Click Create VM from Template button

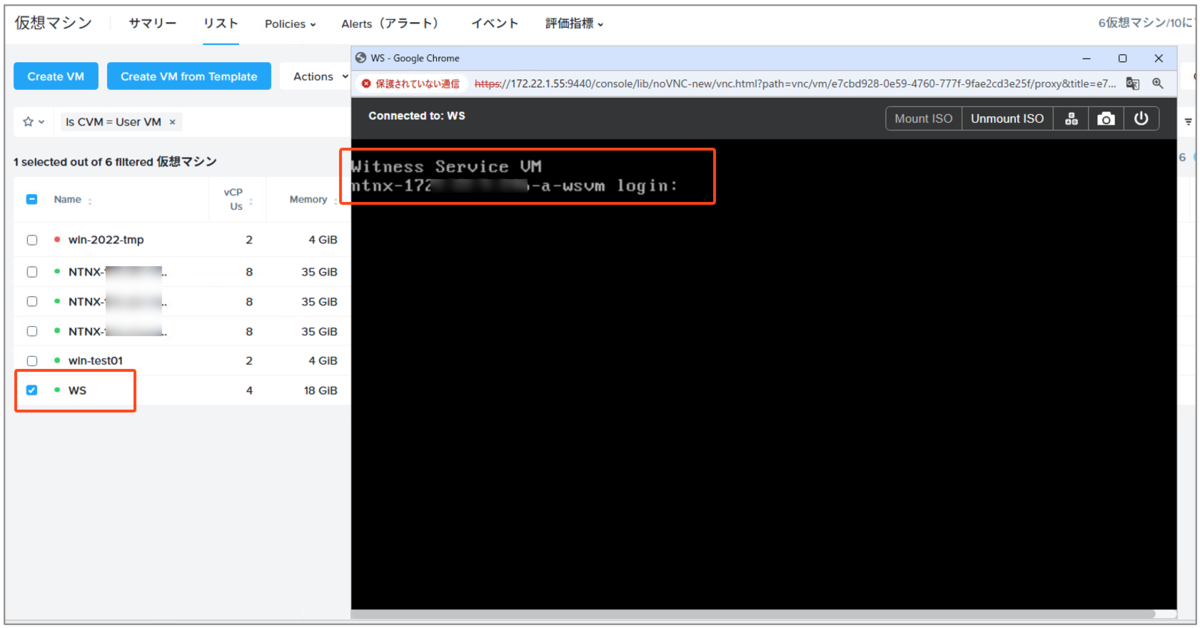189,76
